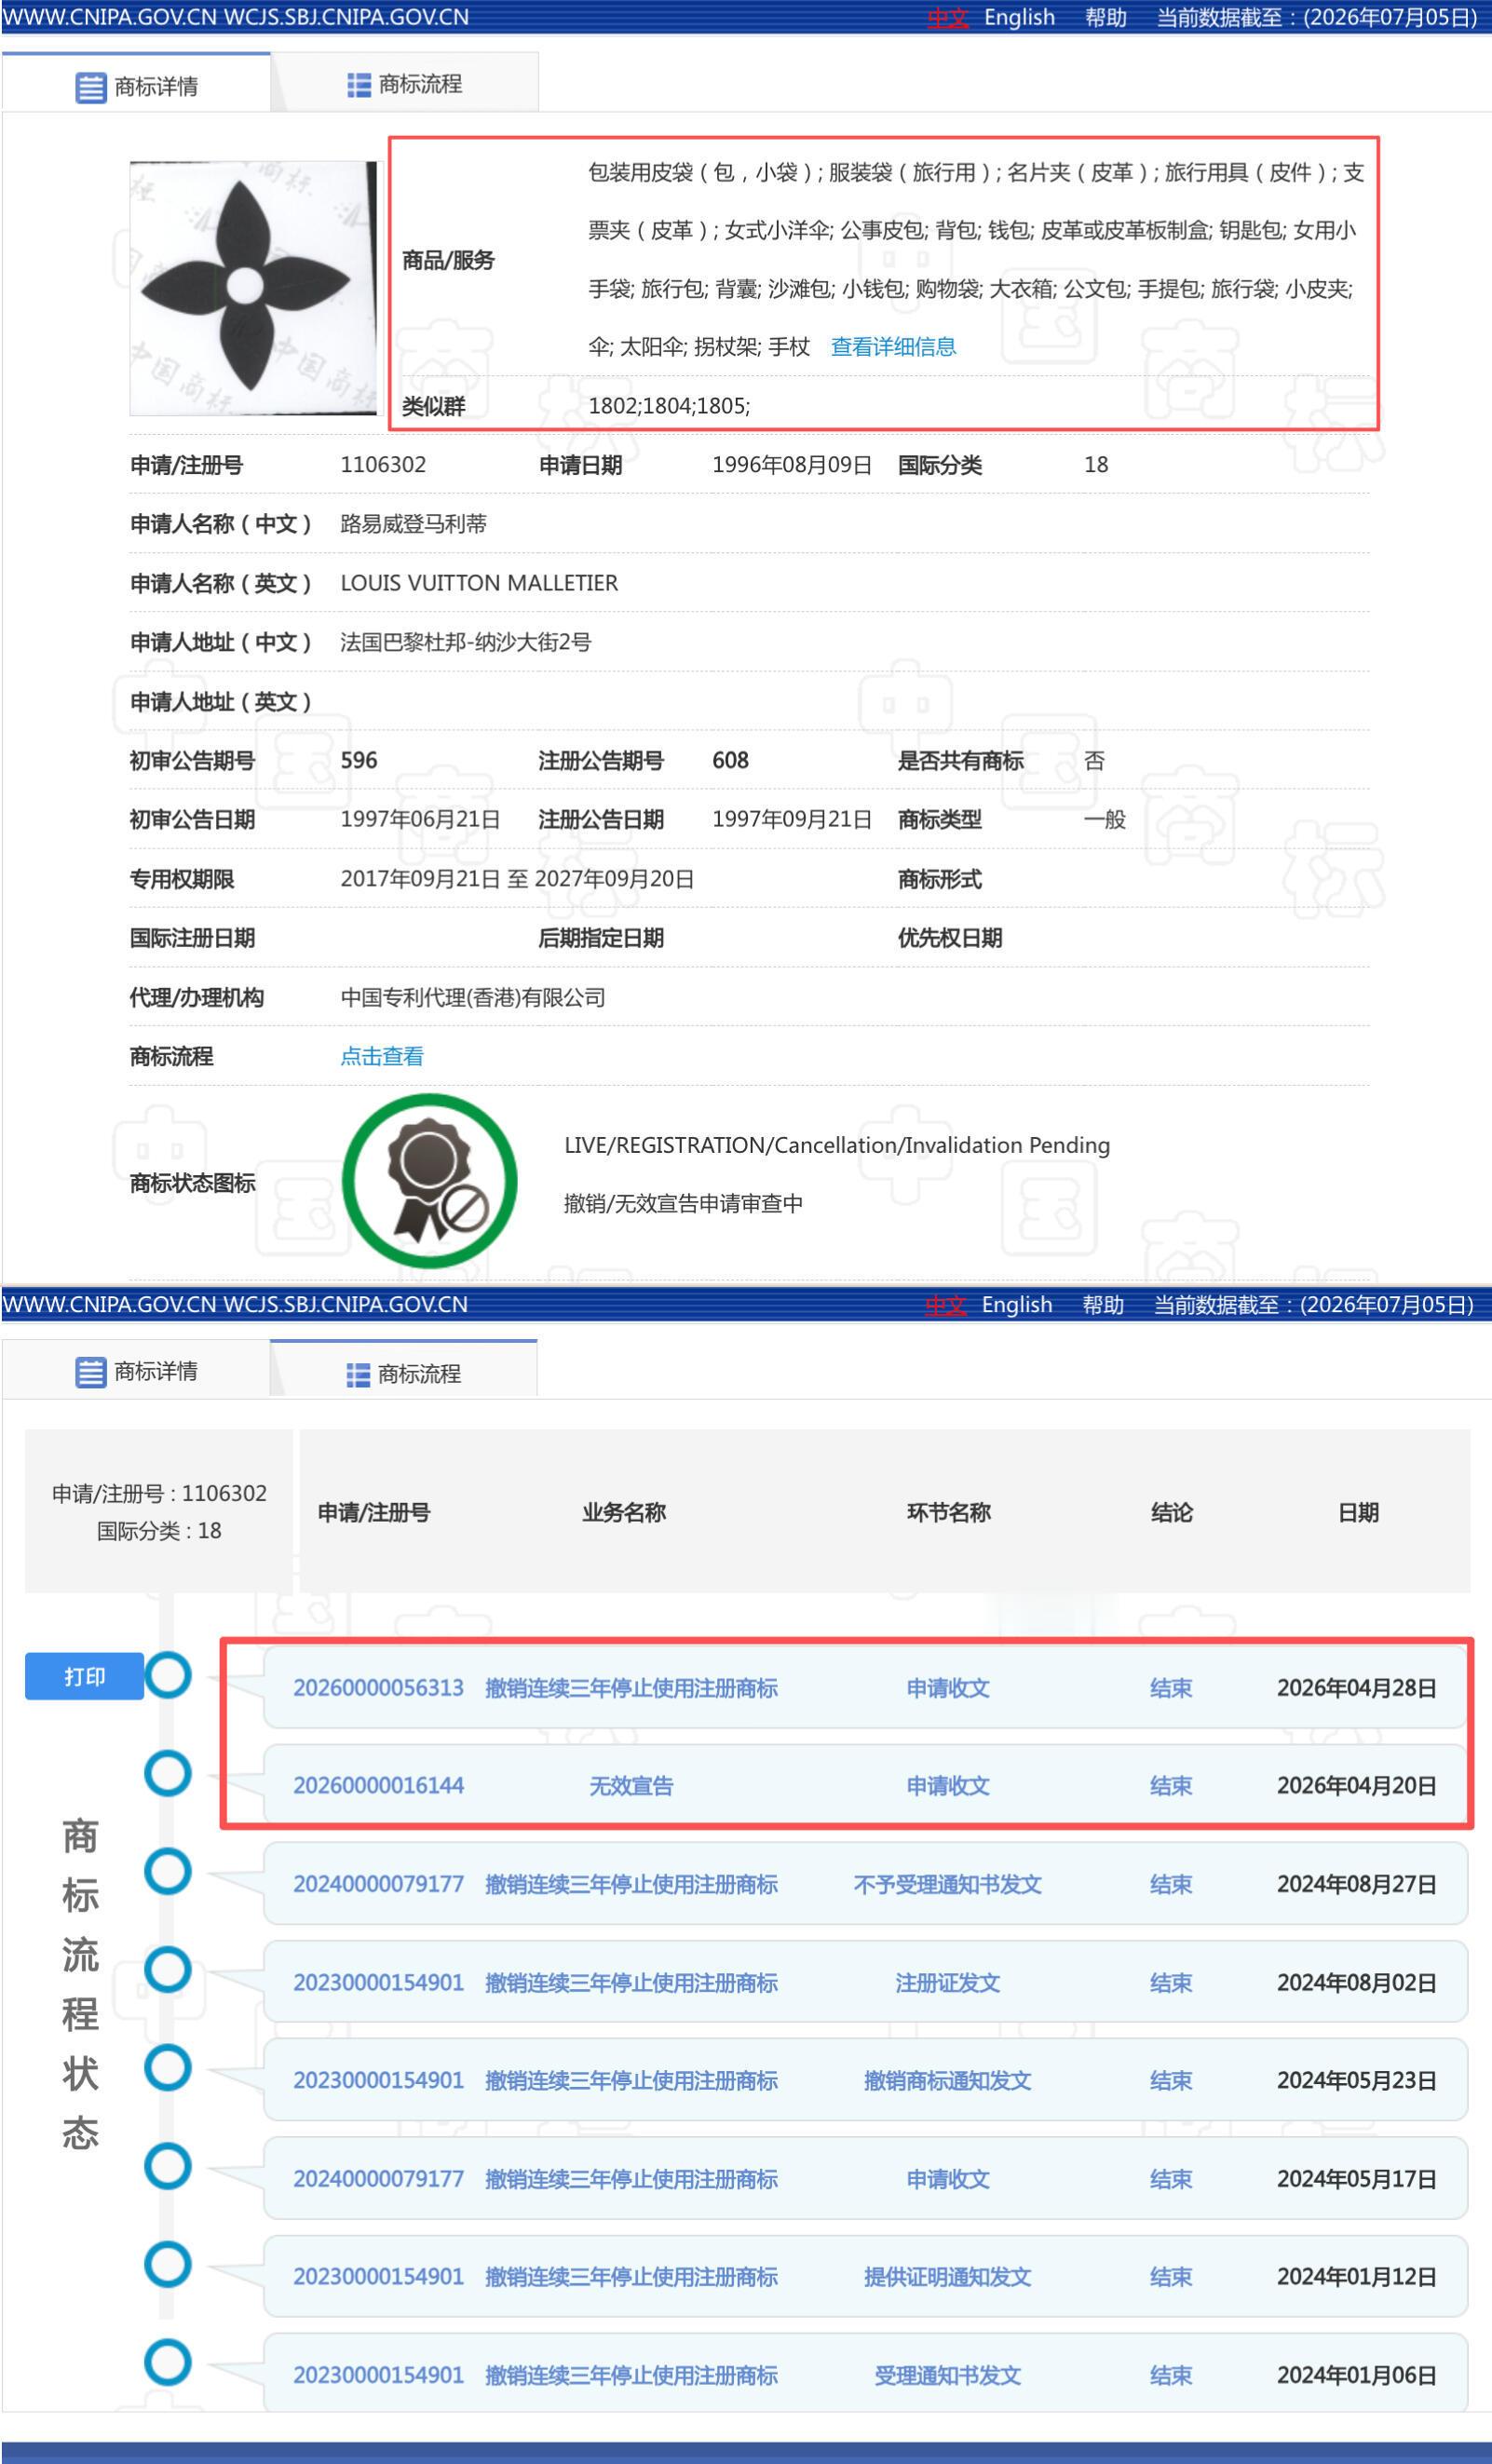This screenshot has width=1492, height=2464.
Task: Click 结束 in the 2024年08月27日 row
Action: (x=1171, y=1884)
